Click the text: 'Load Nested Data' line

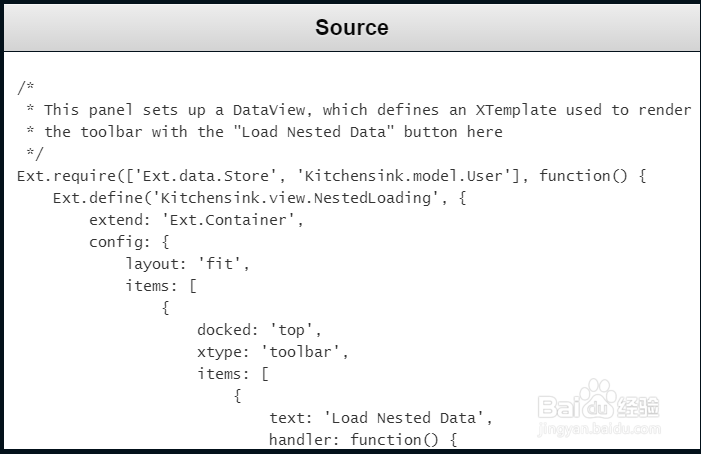click(x=380, y=418)
